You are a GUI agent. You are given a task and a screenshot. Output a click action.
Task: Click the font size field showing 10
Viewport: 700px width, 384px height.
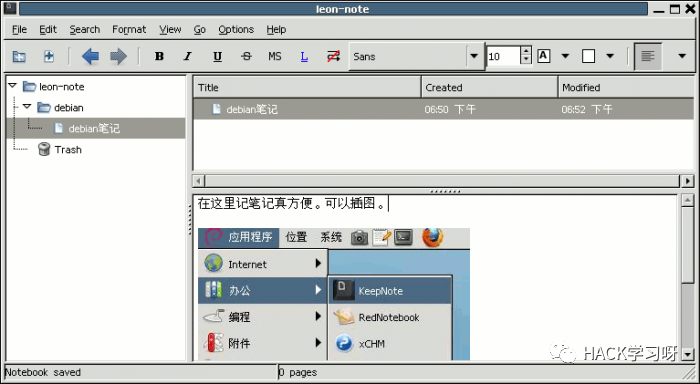coord(503,56)
